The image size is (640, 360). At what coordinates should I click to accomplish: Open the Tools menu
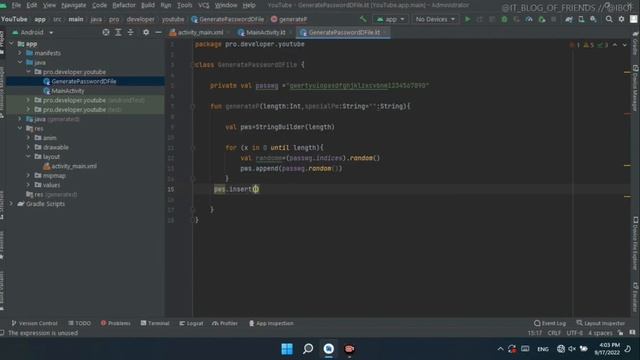(184, 5)
